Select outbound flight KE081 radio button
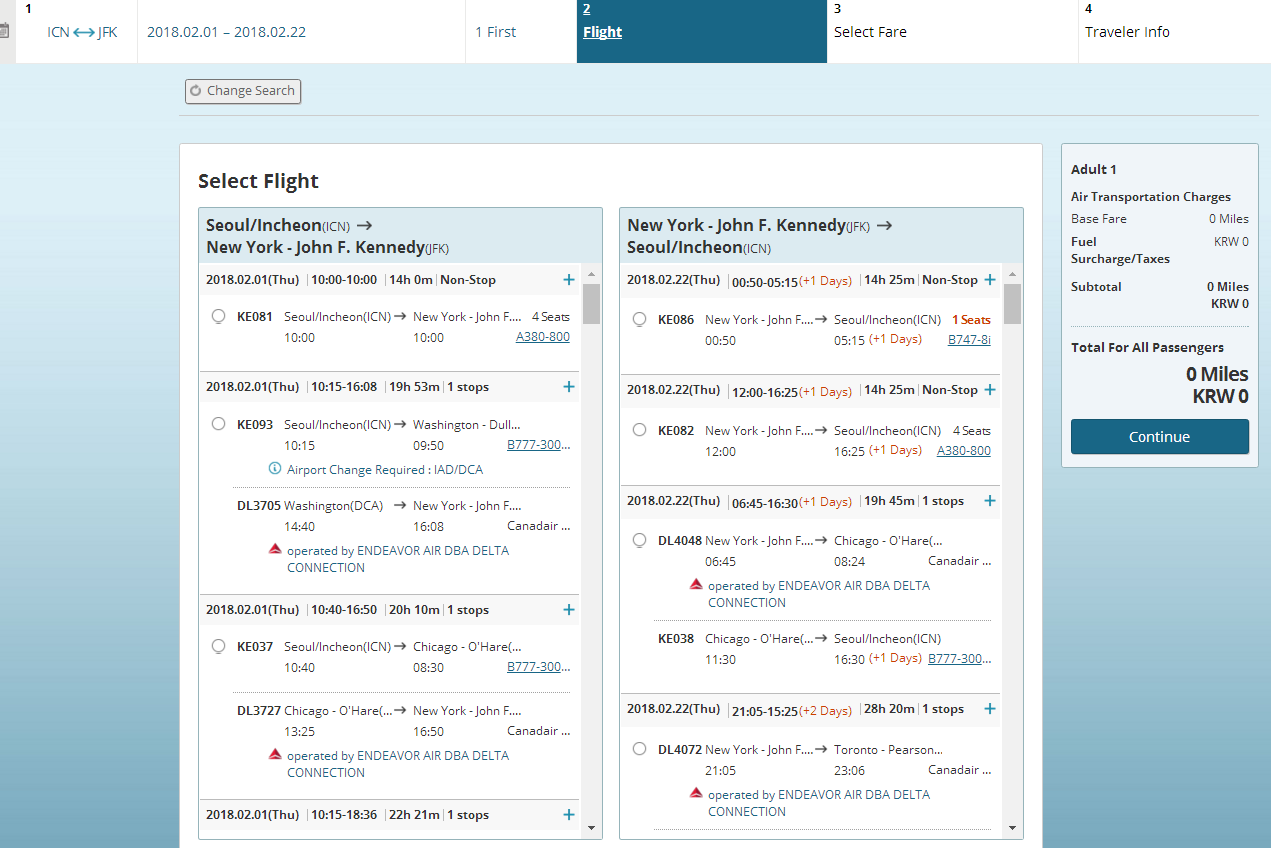The image size is (1271, 848). (218, 316)
